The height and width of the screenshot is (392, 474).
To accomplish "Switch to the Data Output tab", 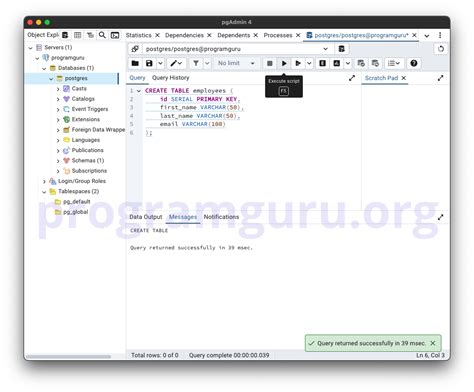I will [146, 217].
